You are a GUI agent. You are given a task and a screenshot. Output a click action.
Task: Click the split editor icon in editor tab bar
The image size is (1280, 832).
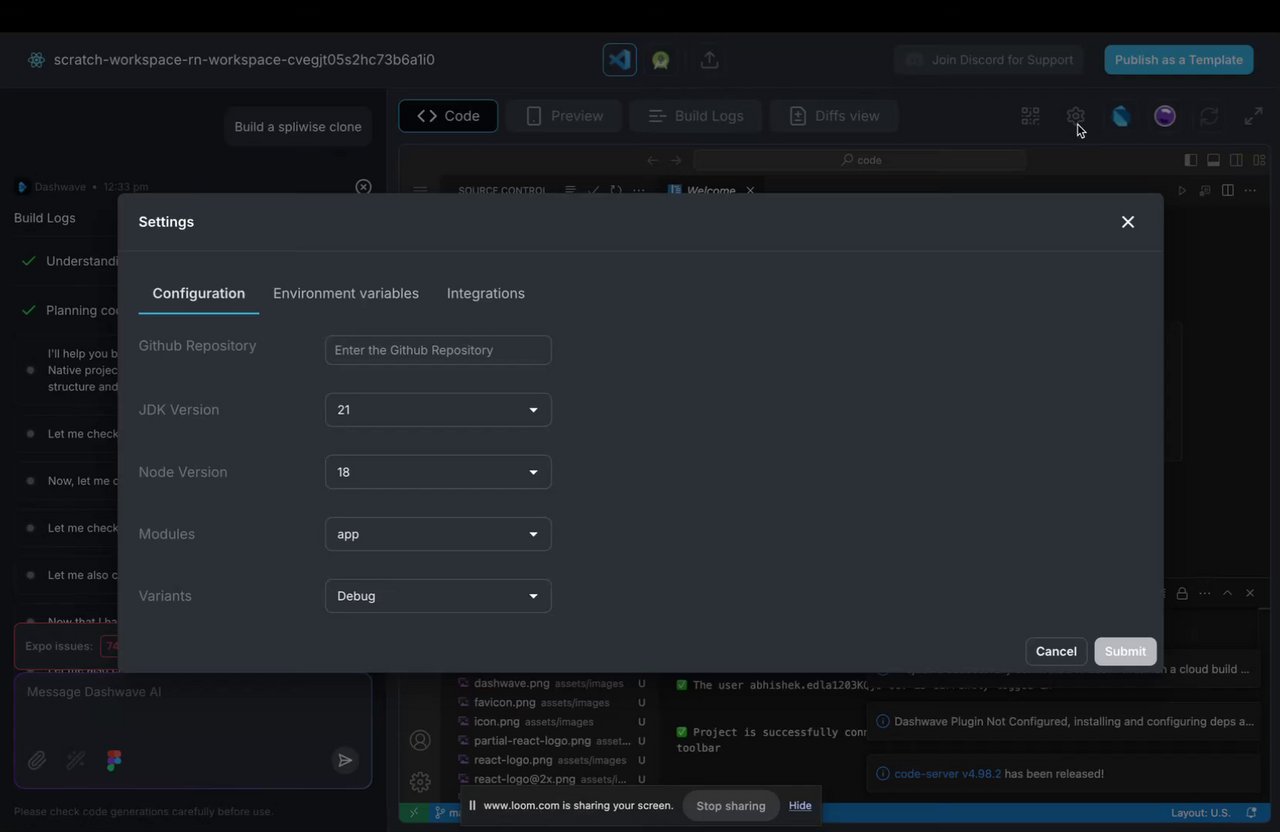click(x=1228, y=190)
